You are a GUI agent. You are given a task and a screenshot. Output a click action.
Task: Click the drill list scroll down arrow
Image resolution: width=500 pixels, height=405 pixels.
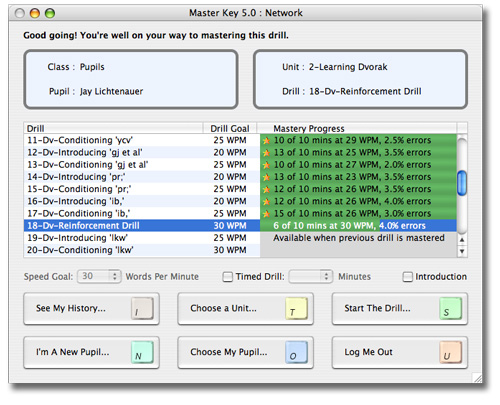click(462, 251)
